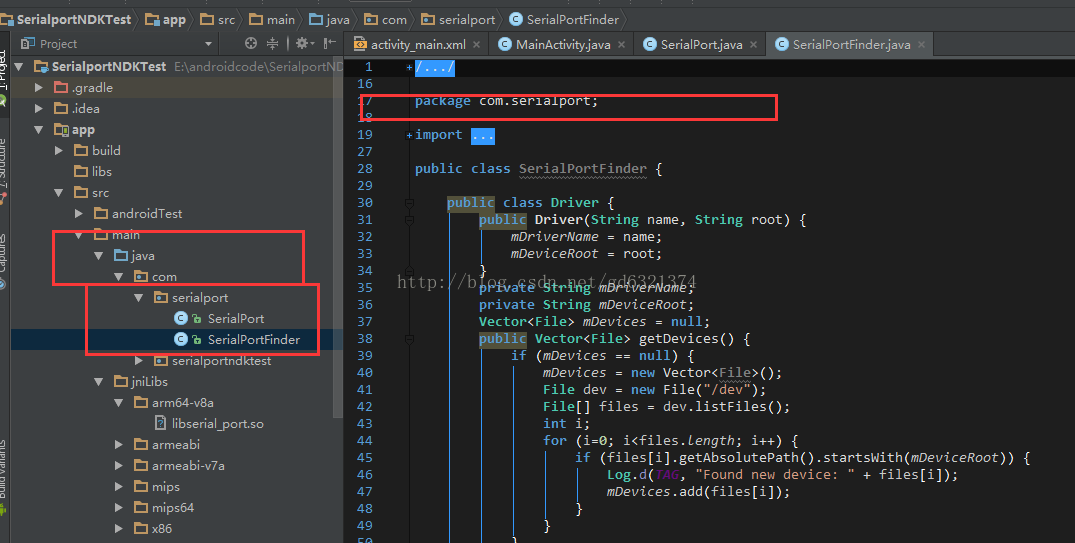The height and width of the screenshot is (543, 1075).
Task: Close the MainActivity.java tab
Action: click(621, 45)
